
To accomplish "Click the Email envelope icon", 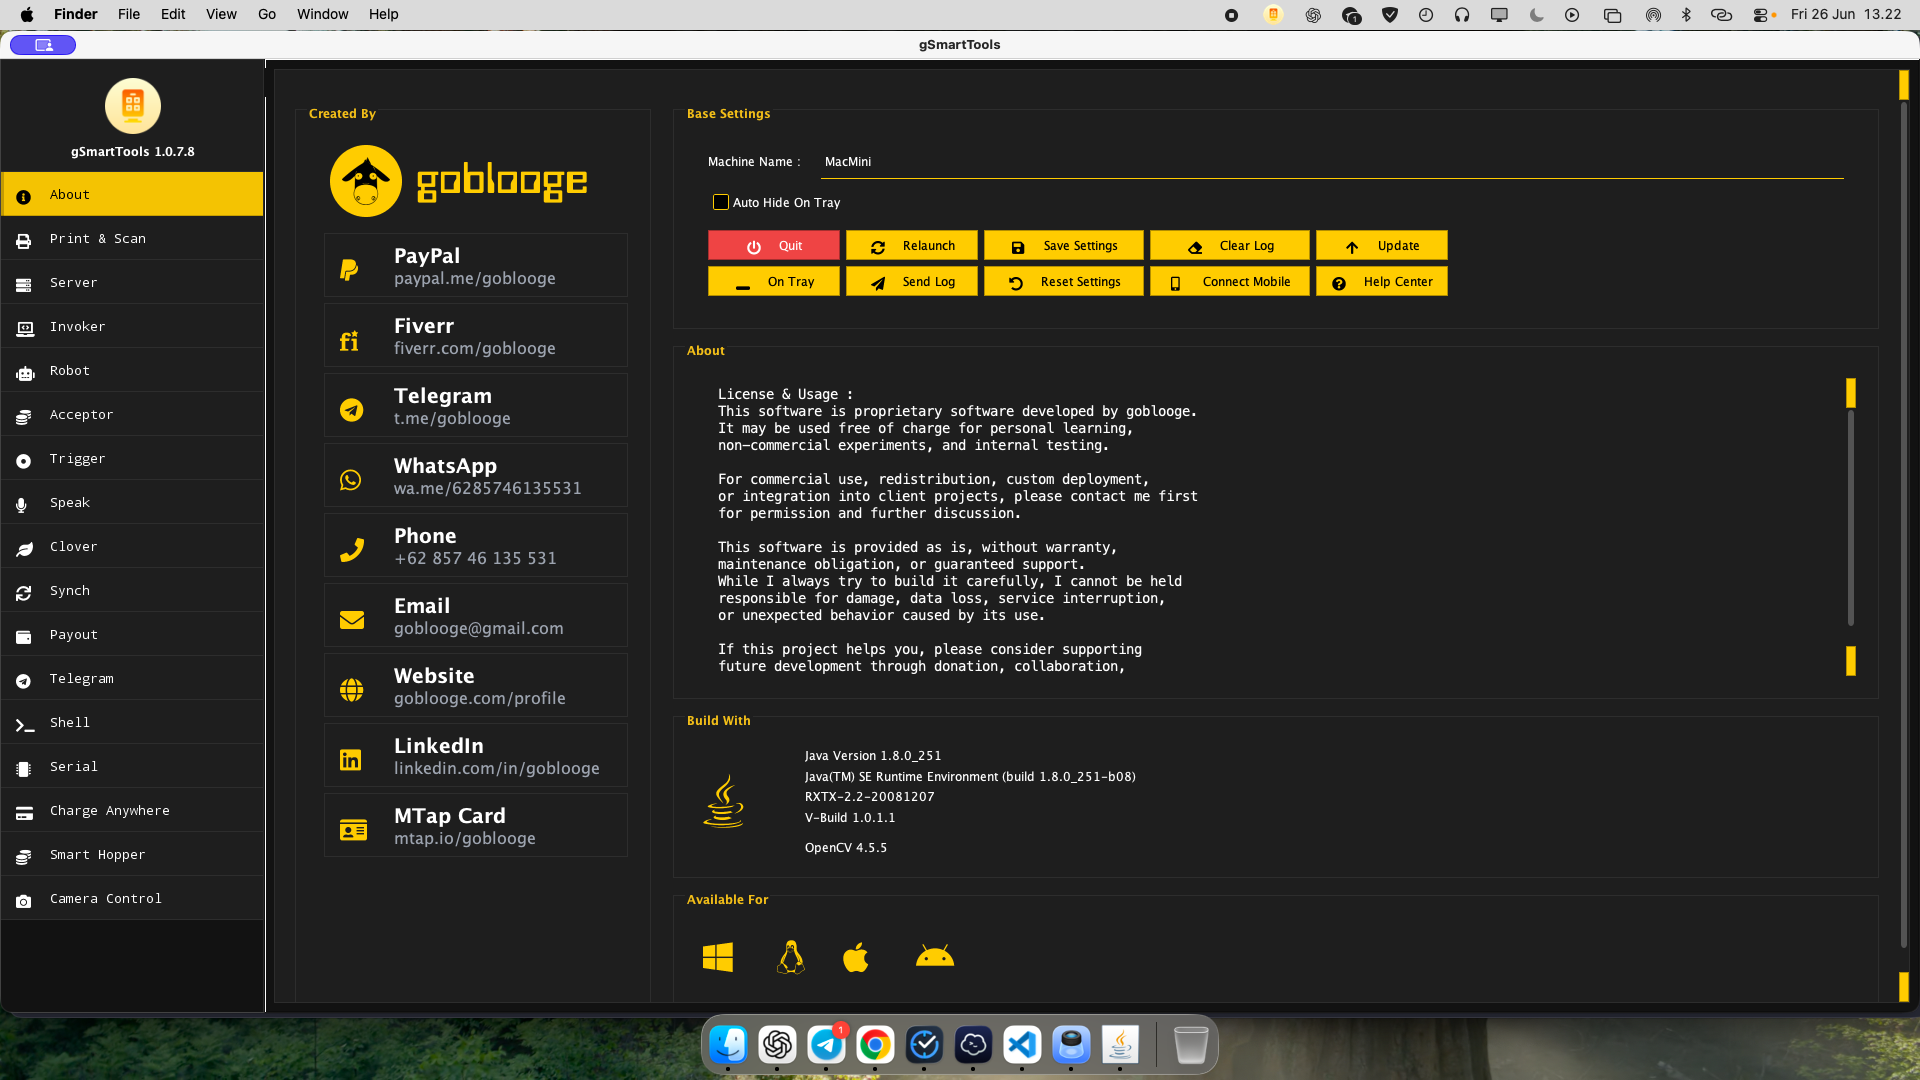I will [351, 620].
